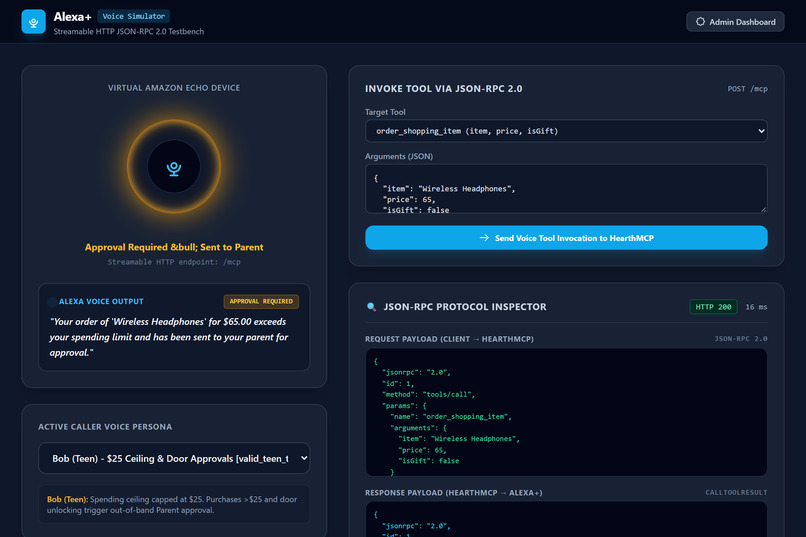Send Voice Tool Invocation to HearthMCP
Screen dimensions: 806x537
tap(566, 238)
